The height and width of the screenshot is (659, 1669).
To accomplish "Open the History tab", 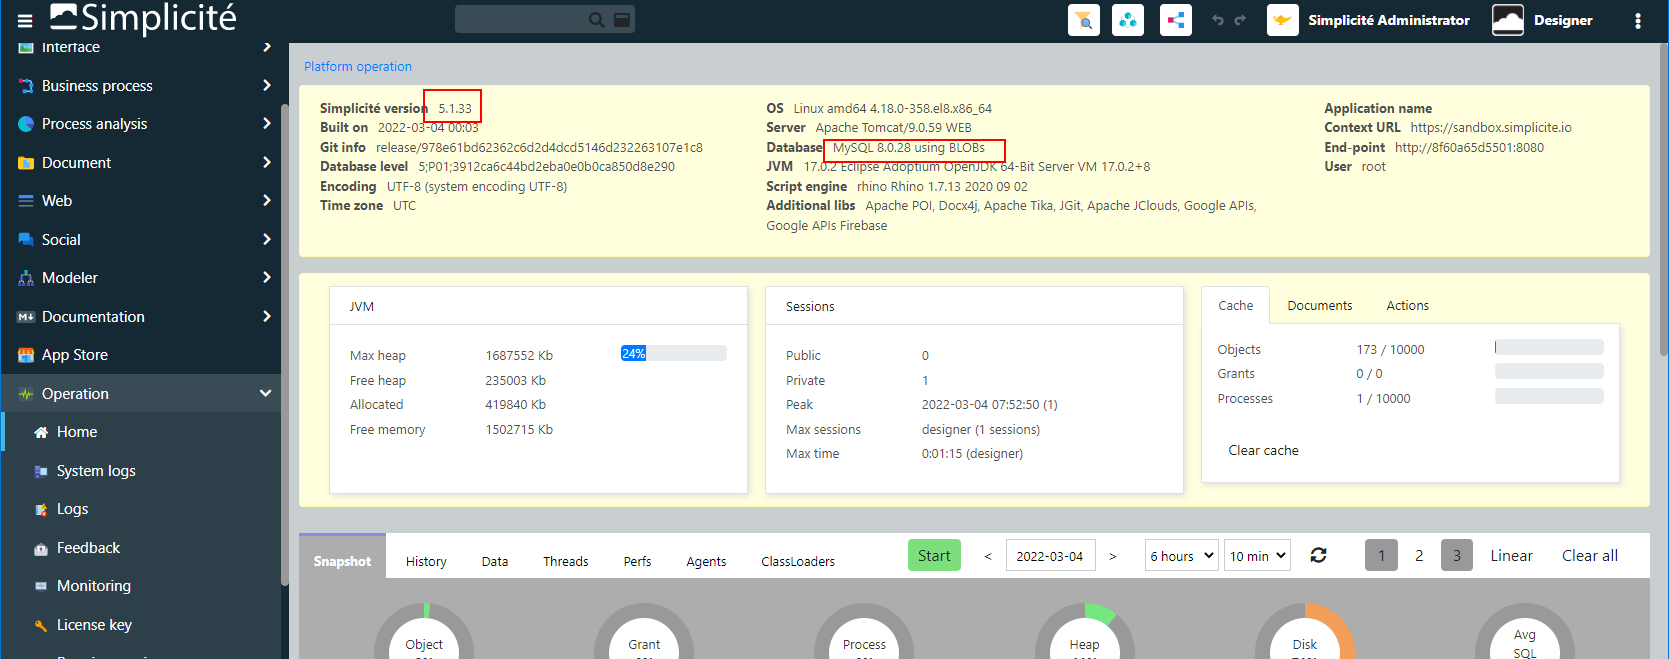I will coord(426,561).
